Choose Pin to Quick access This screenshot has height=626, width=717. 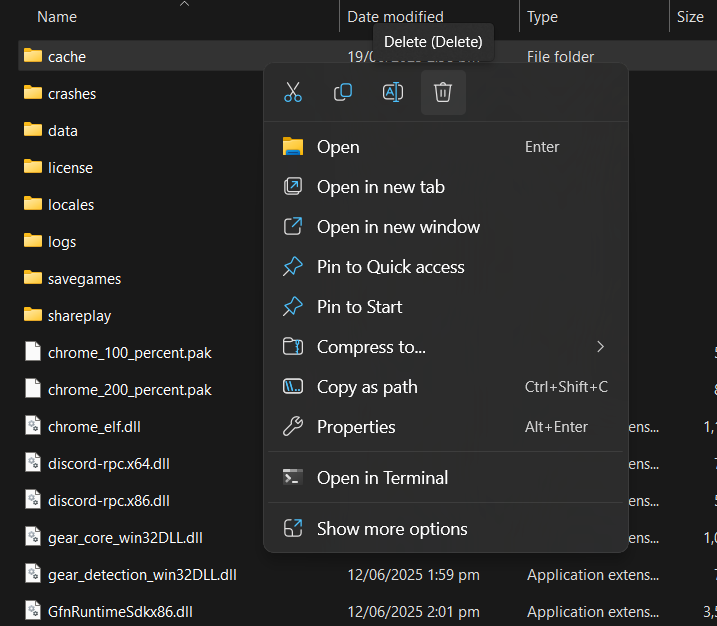click(390, 267)
